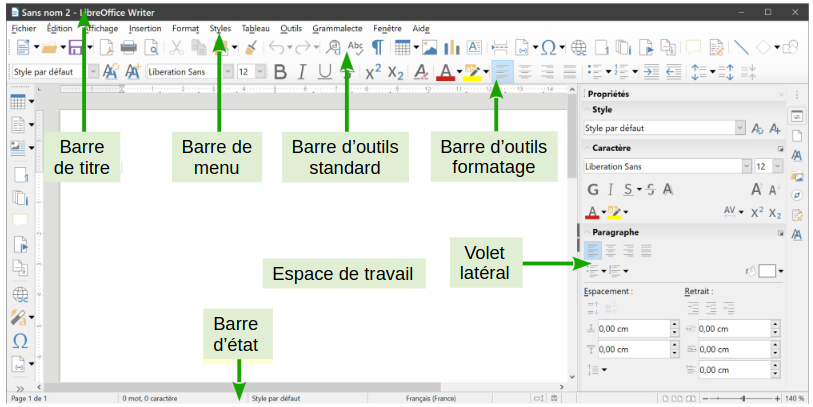Click the Français (France) language status
The image size is (813, 407).
431,398
